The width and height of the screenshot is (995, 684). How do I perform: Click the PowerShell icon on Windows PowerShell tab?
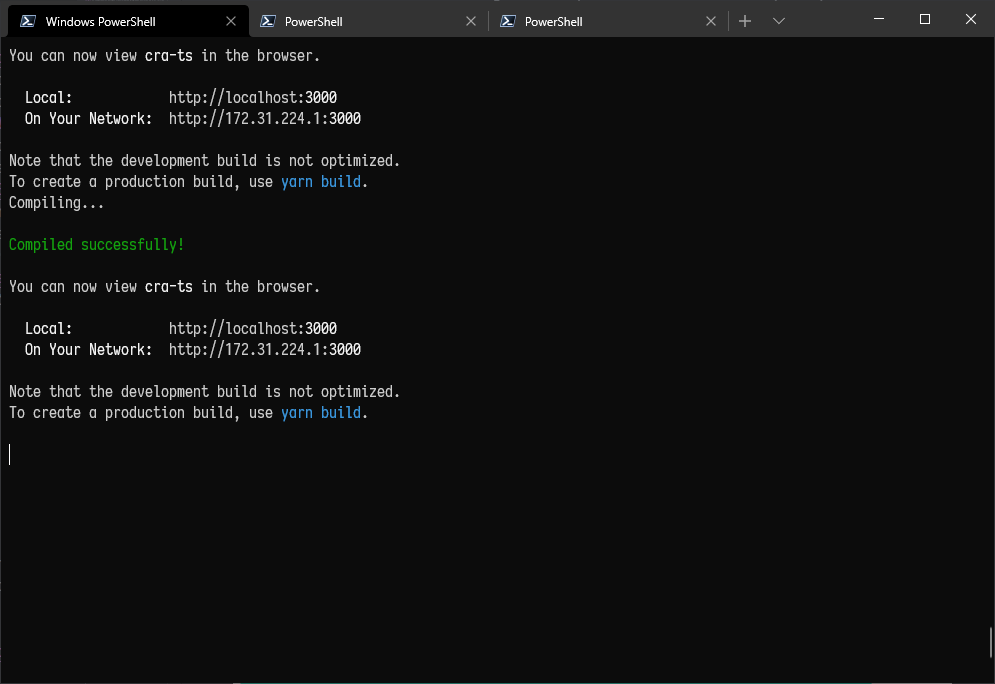coord(29,20)
